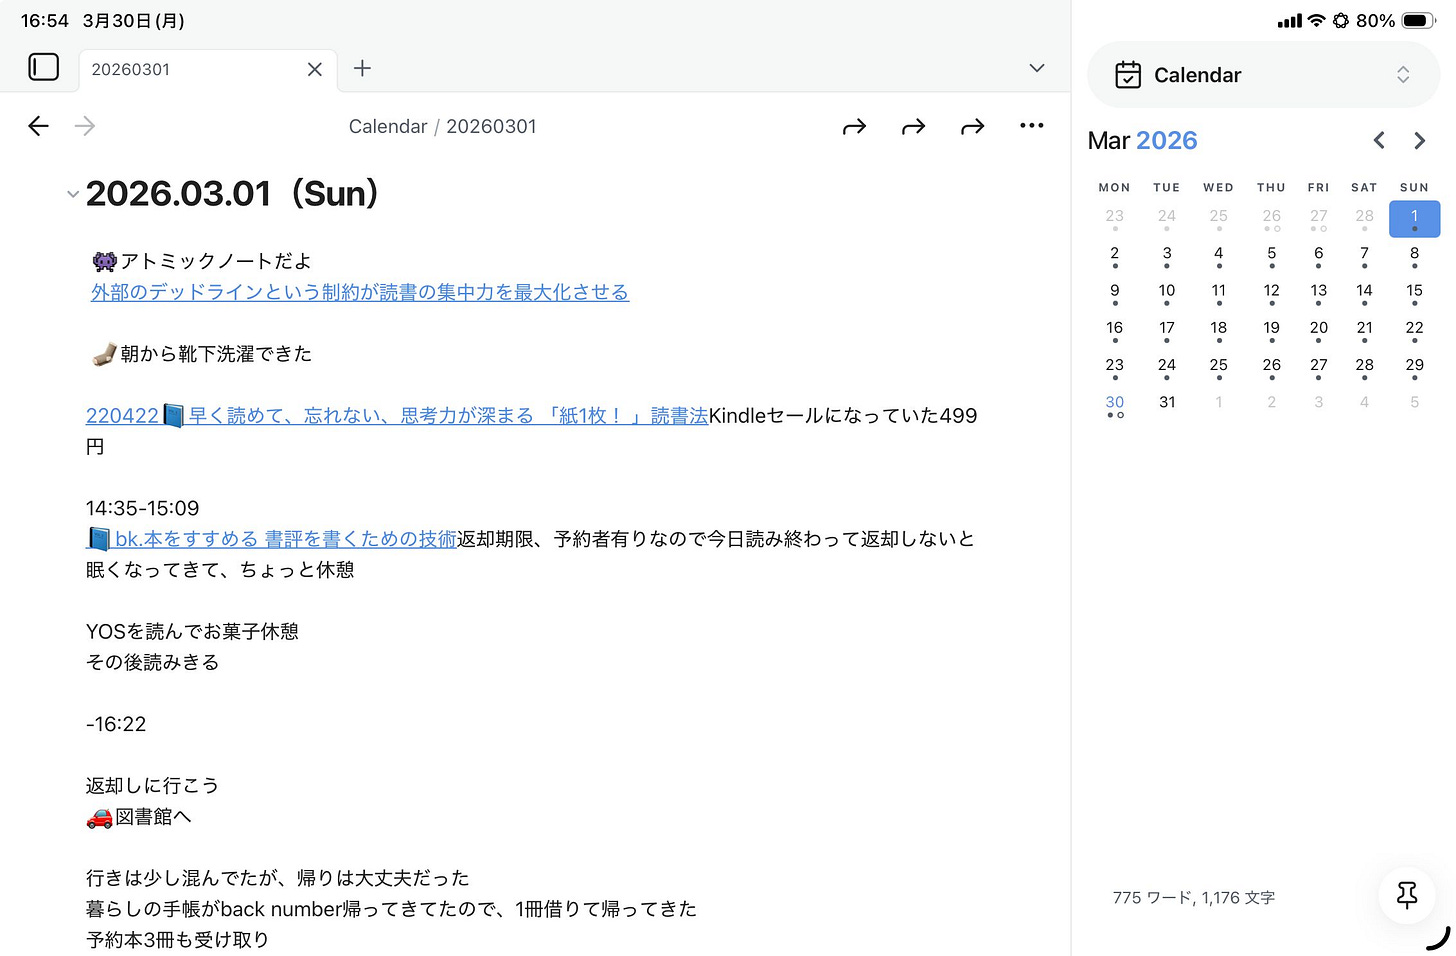Open the 外部のデッドライン reading note link

(x=360, y=292)
